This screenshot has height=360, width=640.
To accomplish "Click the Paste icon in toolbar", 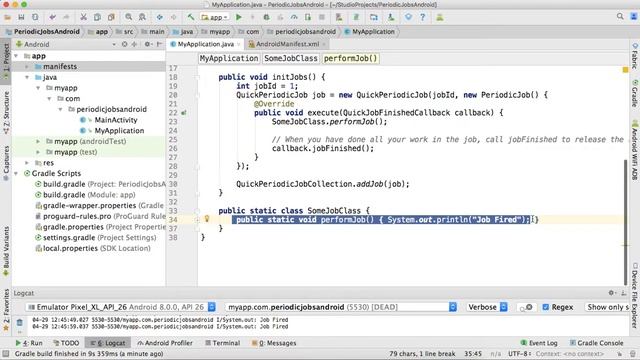I will (x=111, y=17).
